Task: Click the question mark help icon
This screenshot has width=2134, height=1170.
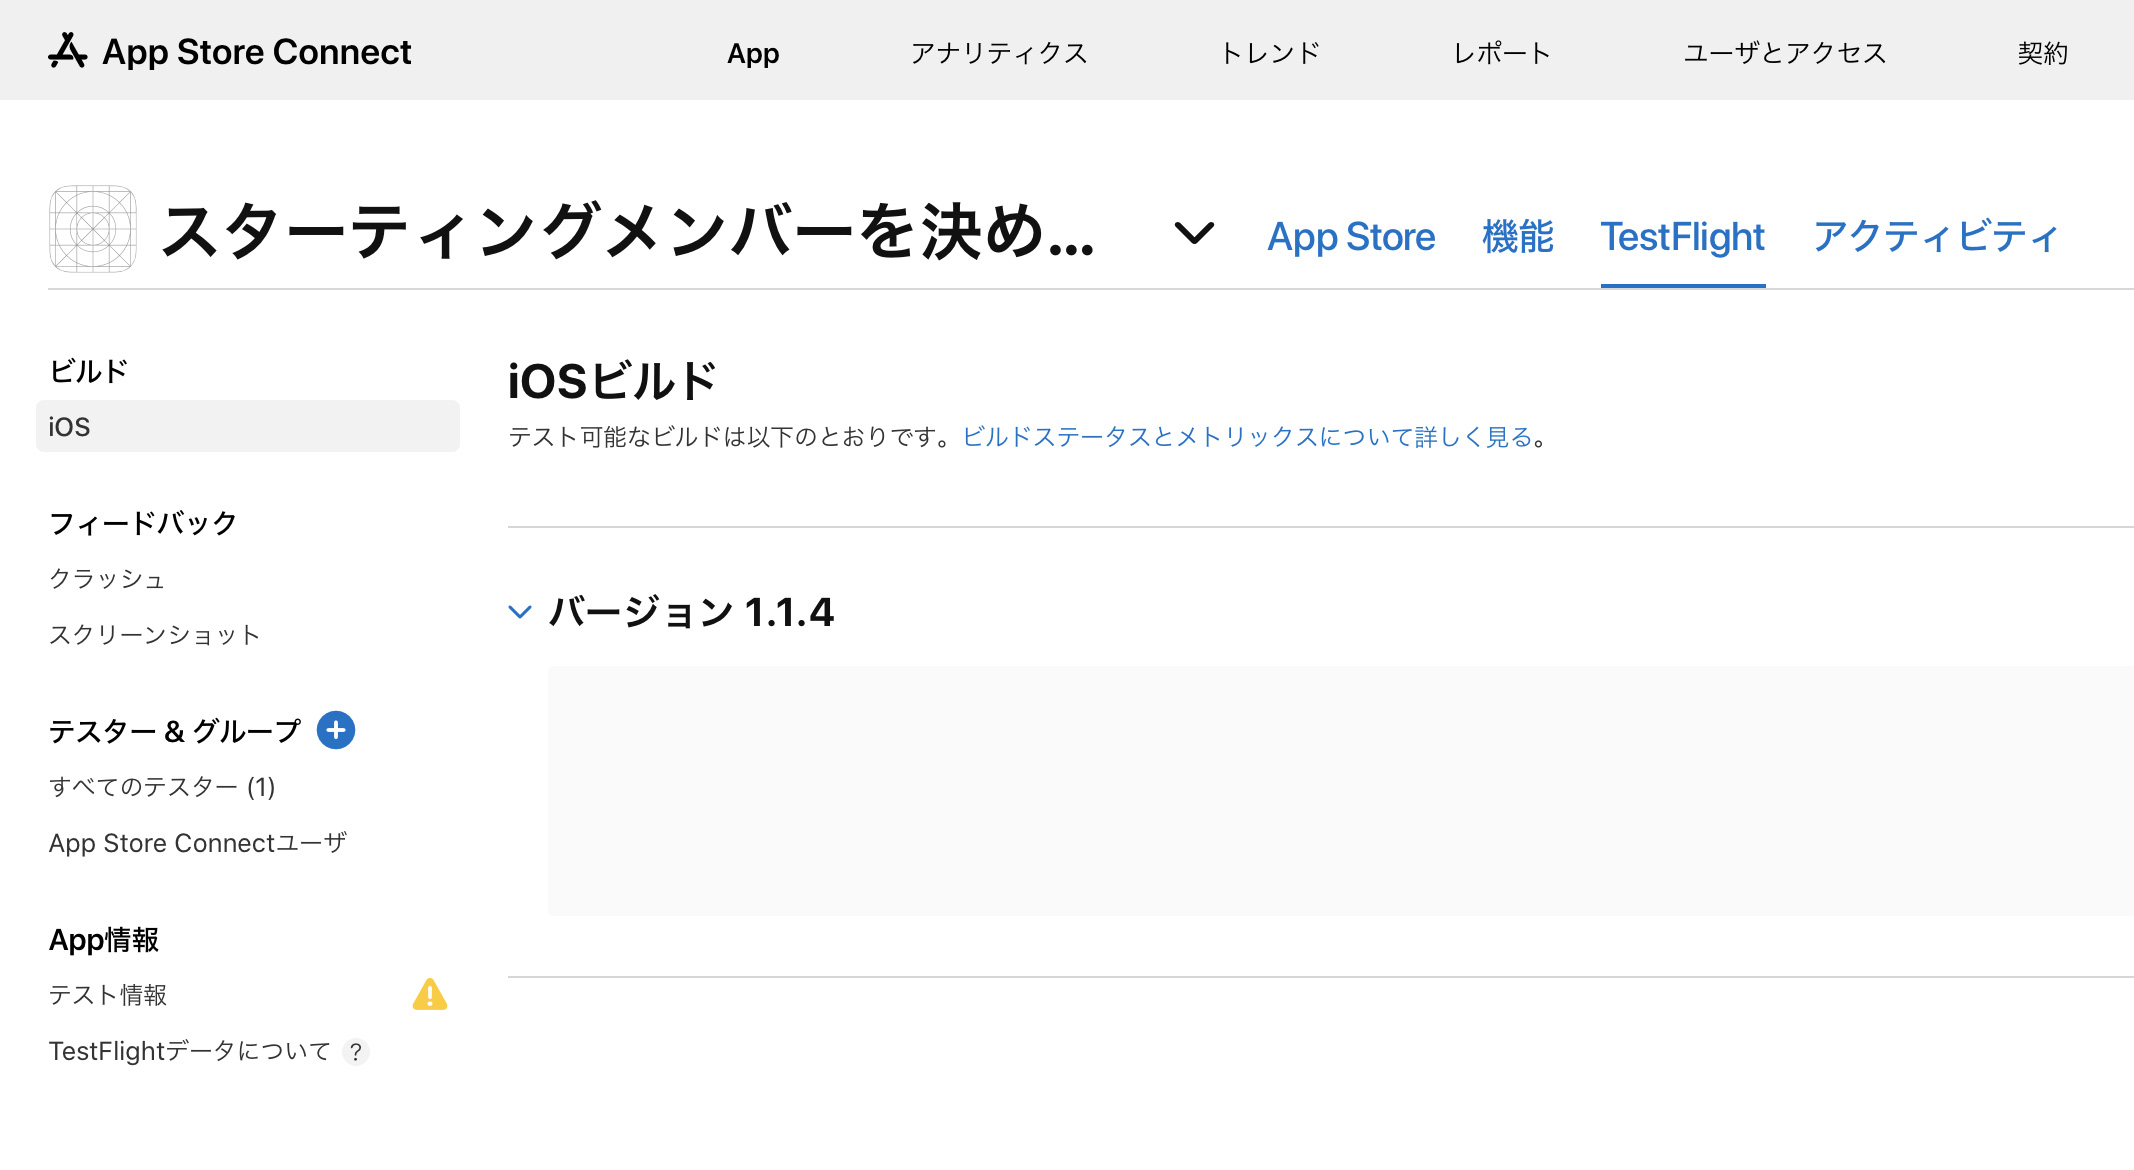Action: tap(355, 1052)
